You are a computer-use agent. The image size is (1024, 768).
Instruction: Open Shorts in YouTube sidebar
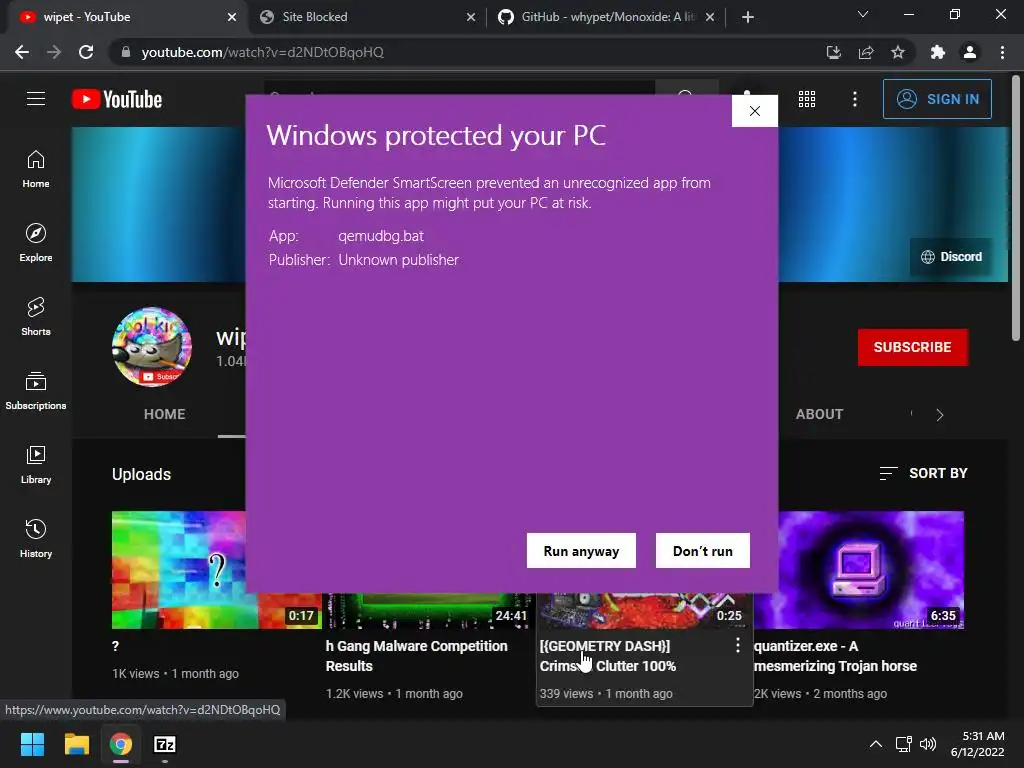coord(36,317)
